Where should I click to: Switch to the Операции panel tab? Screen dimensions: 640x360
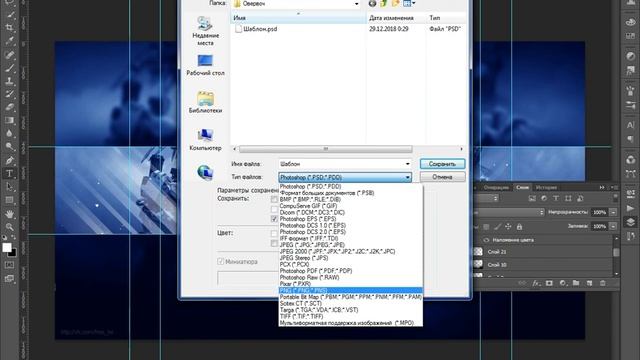coord(496,188)
